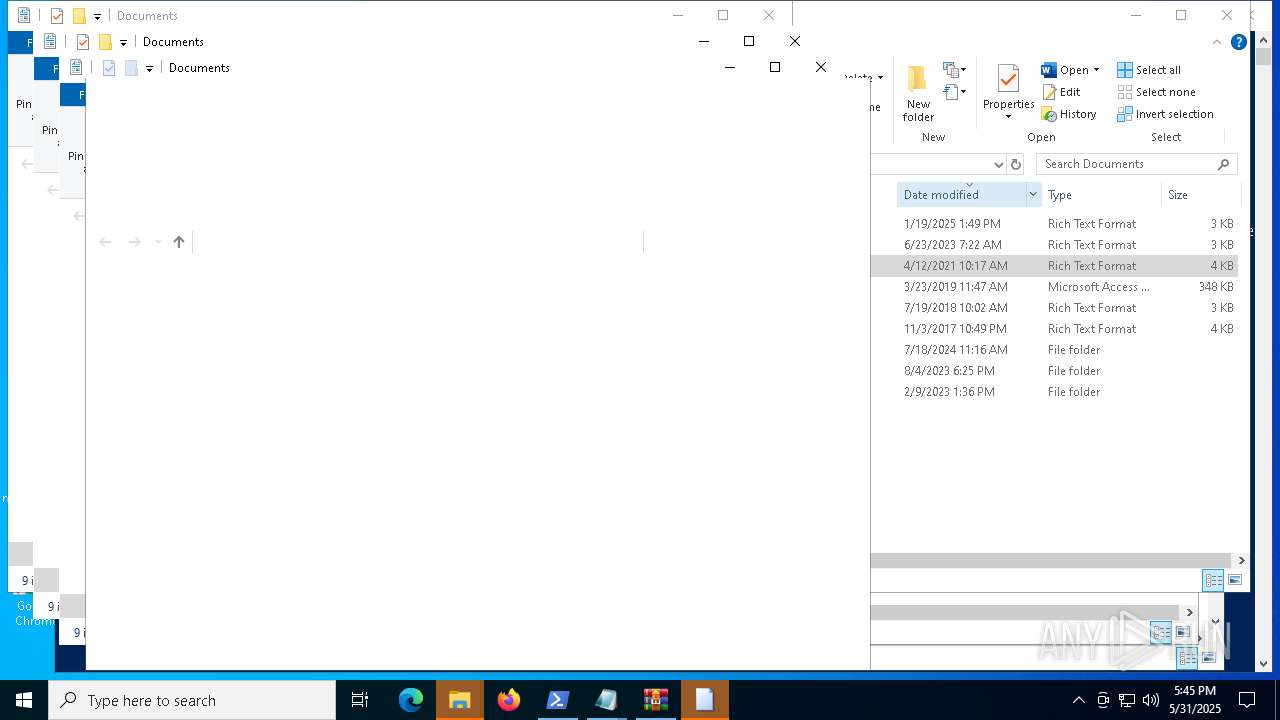Select the file modified 1/19/2025 1:49 PM
Image resolution: width=1280 pixels, height=720 pixels.
point(1054,224)
